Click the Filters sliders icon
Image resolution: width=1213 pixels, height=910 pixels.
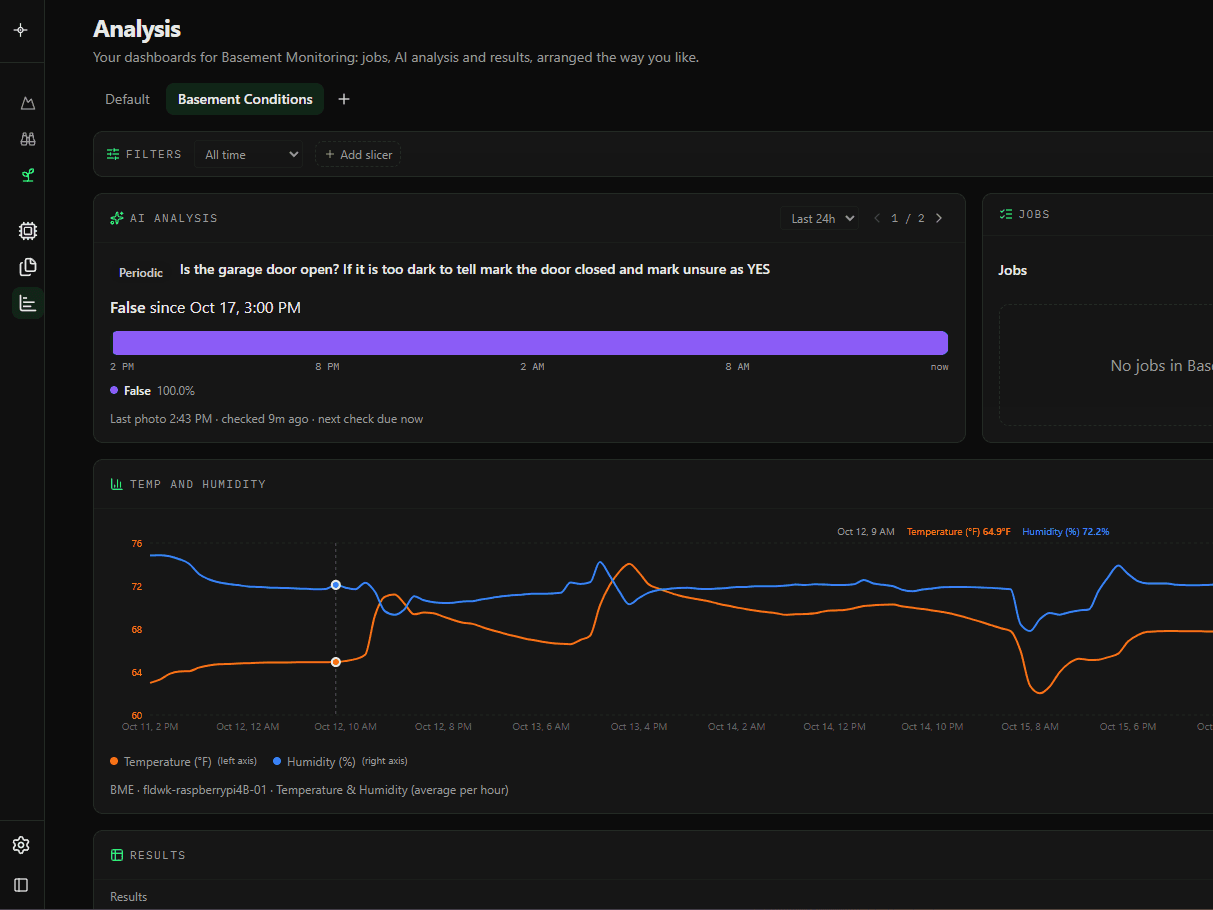click(113, 154)
